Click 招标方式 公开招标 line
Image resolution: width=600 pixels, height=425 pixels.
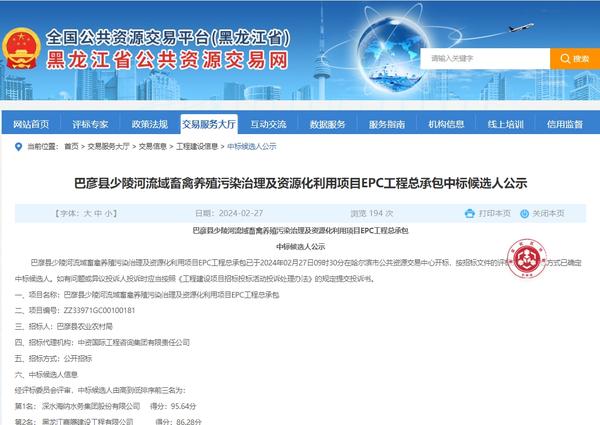(x=54, y=358)
